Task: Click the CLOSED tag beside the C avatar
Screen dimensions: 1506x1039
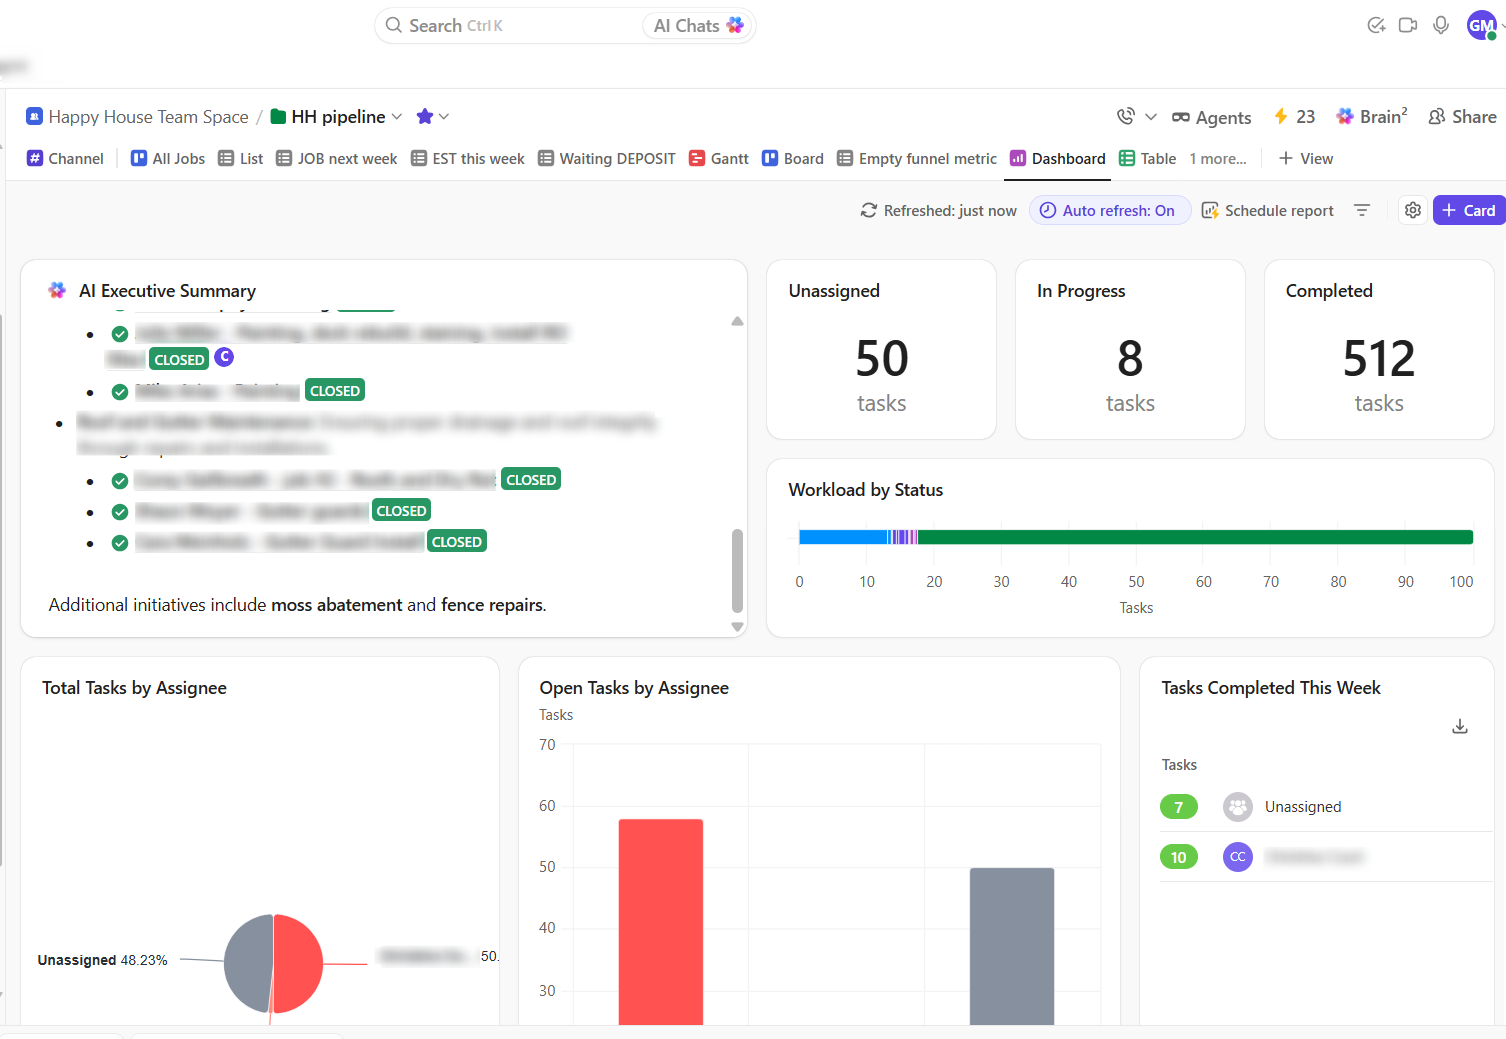Action: 179,359
